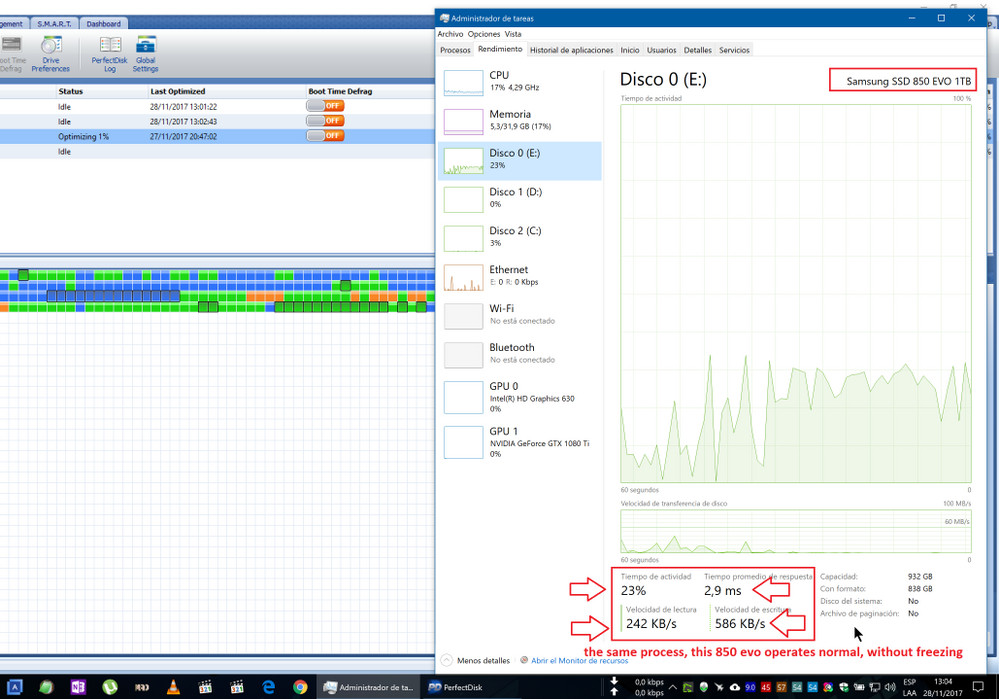Open the first Media Player Classic taskbar icon
This screenshot has height=699, width=999.
point(205,687)
